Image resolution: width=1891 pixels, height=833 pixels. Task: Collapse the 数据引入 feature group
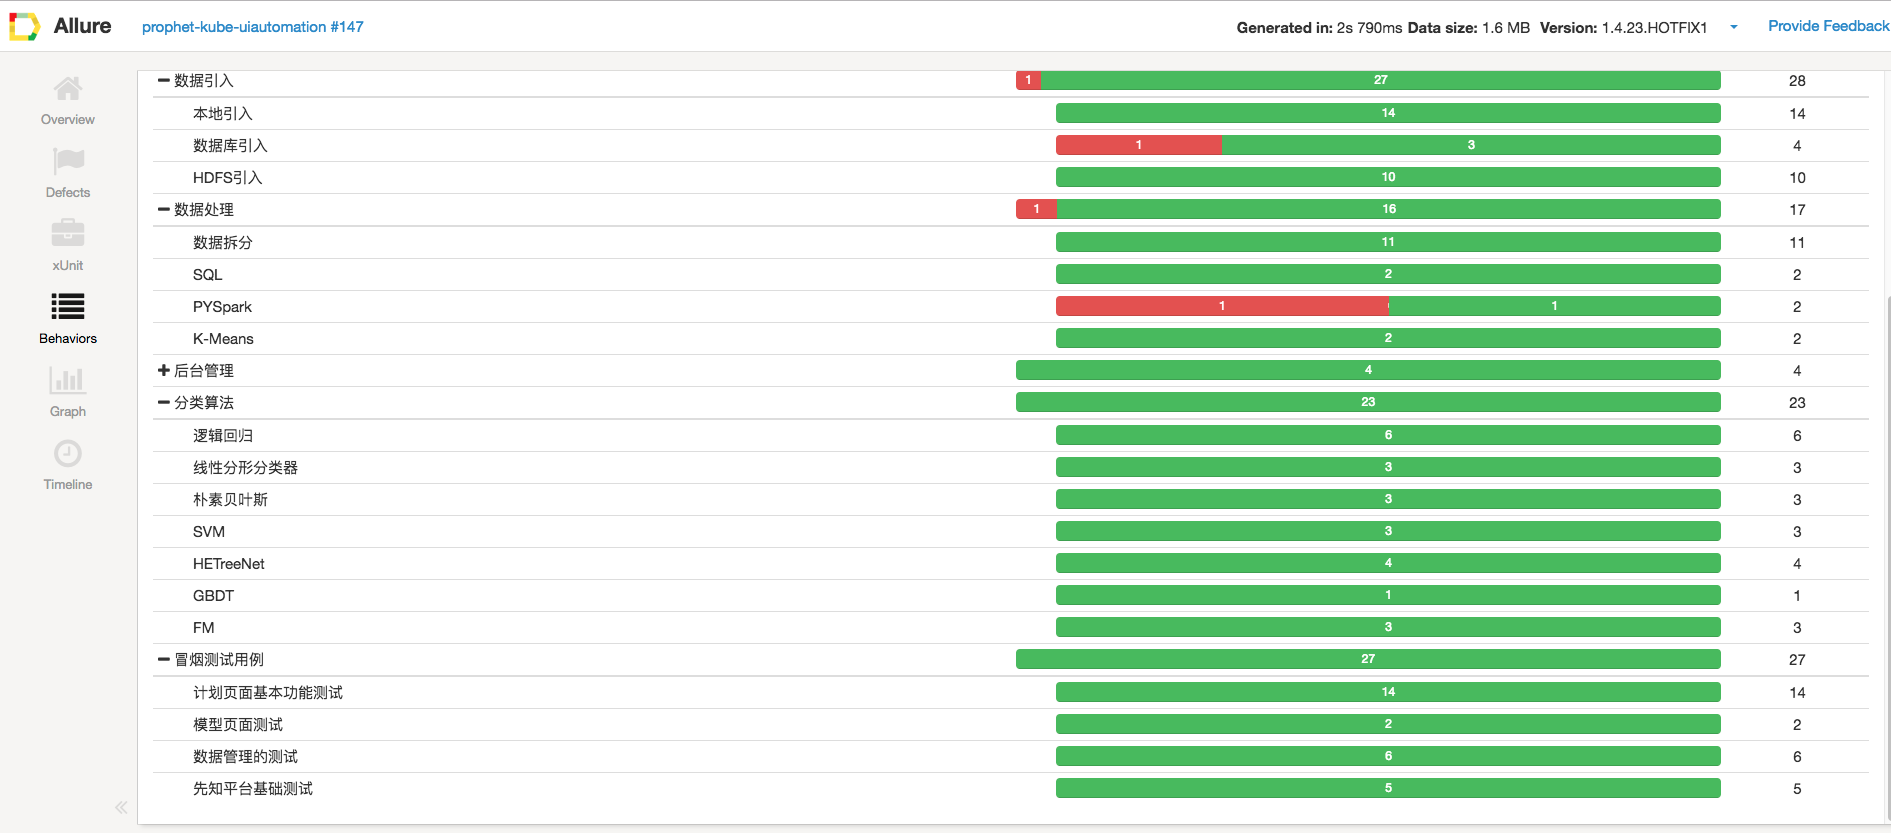click(164, 81)
